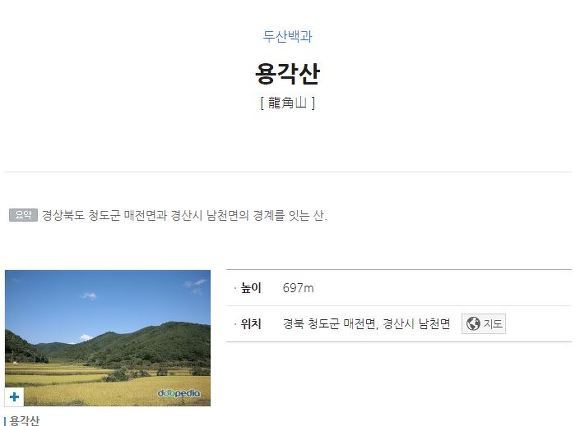Screen dimensions: 580x426
Task: Click 경산시 남천면의 in the summary sentence
Action: [x=210, y=215]
